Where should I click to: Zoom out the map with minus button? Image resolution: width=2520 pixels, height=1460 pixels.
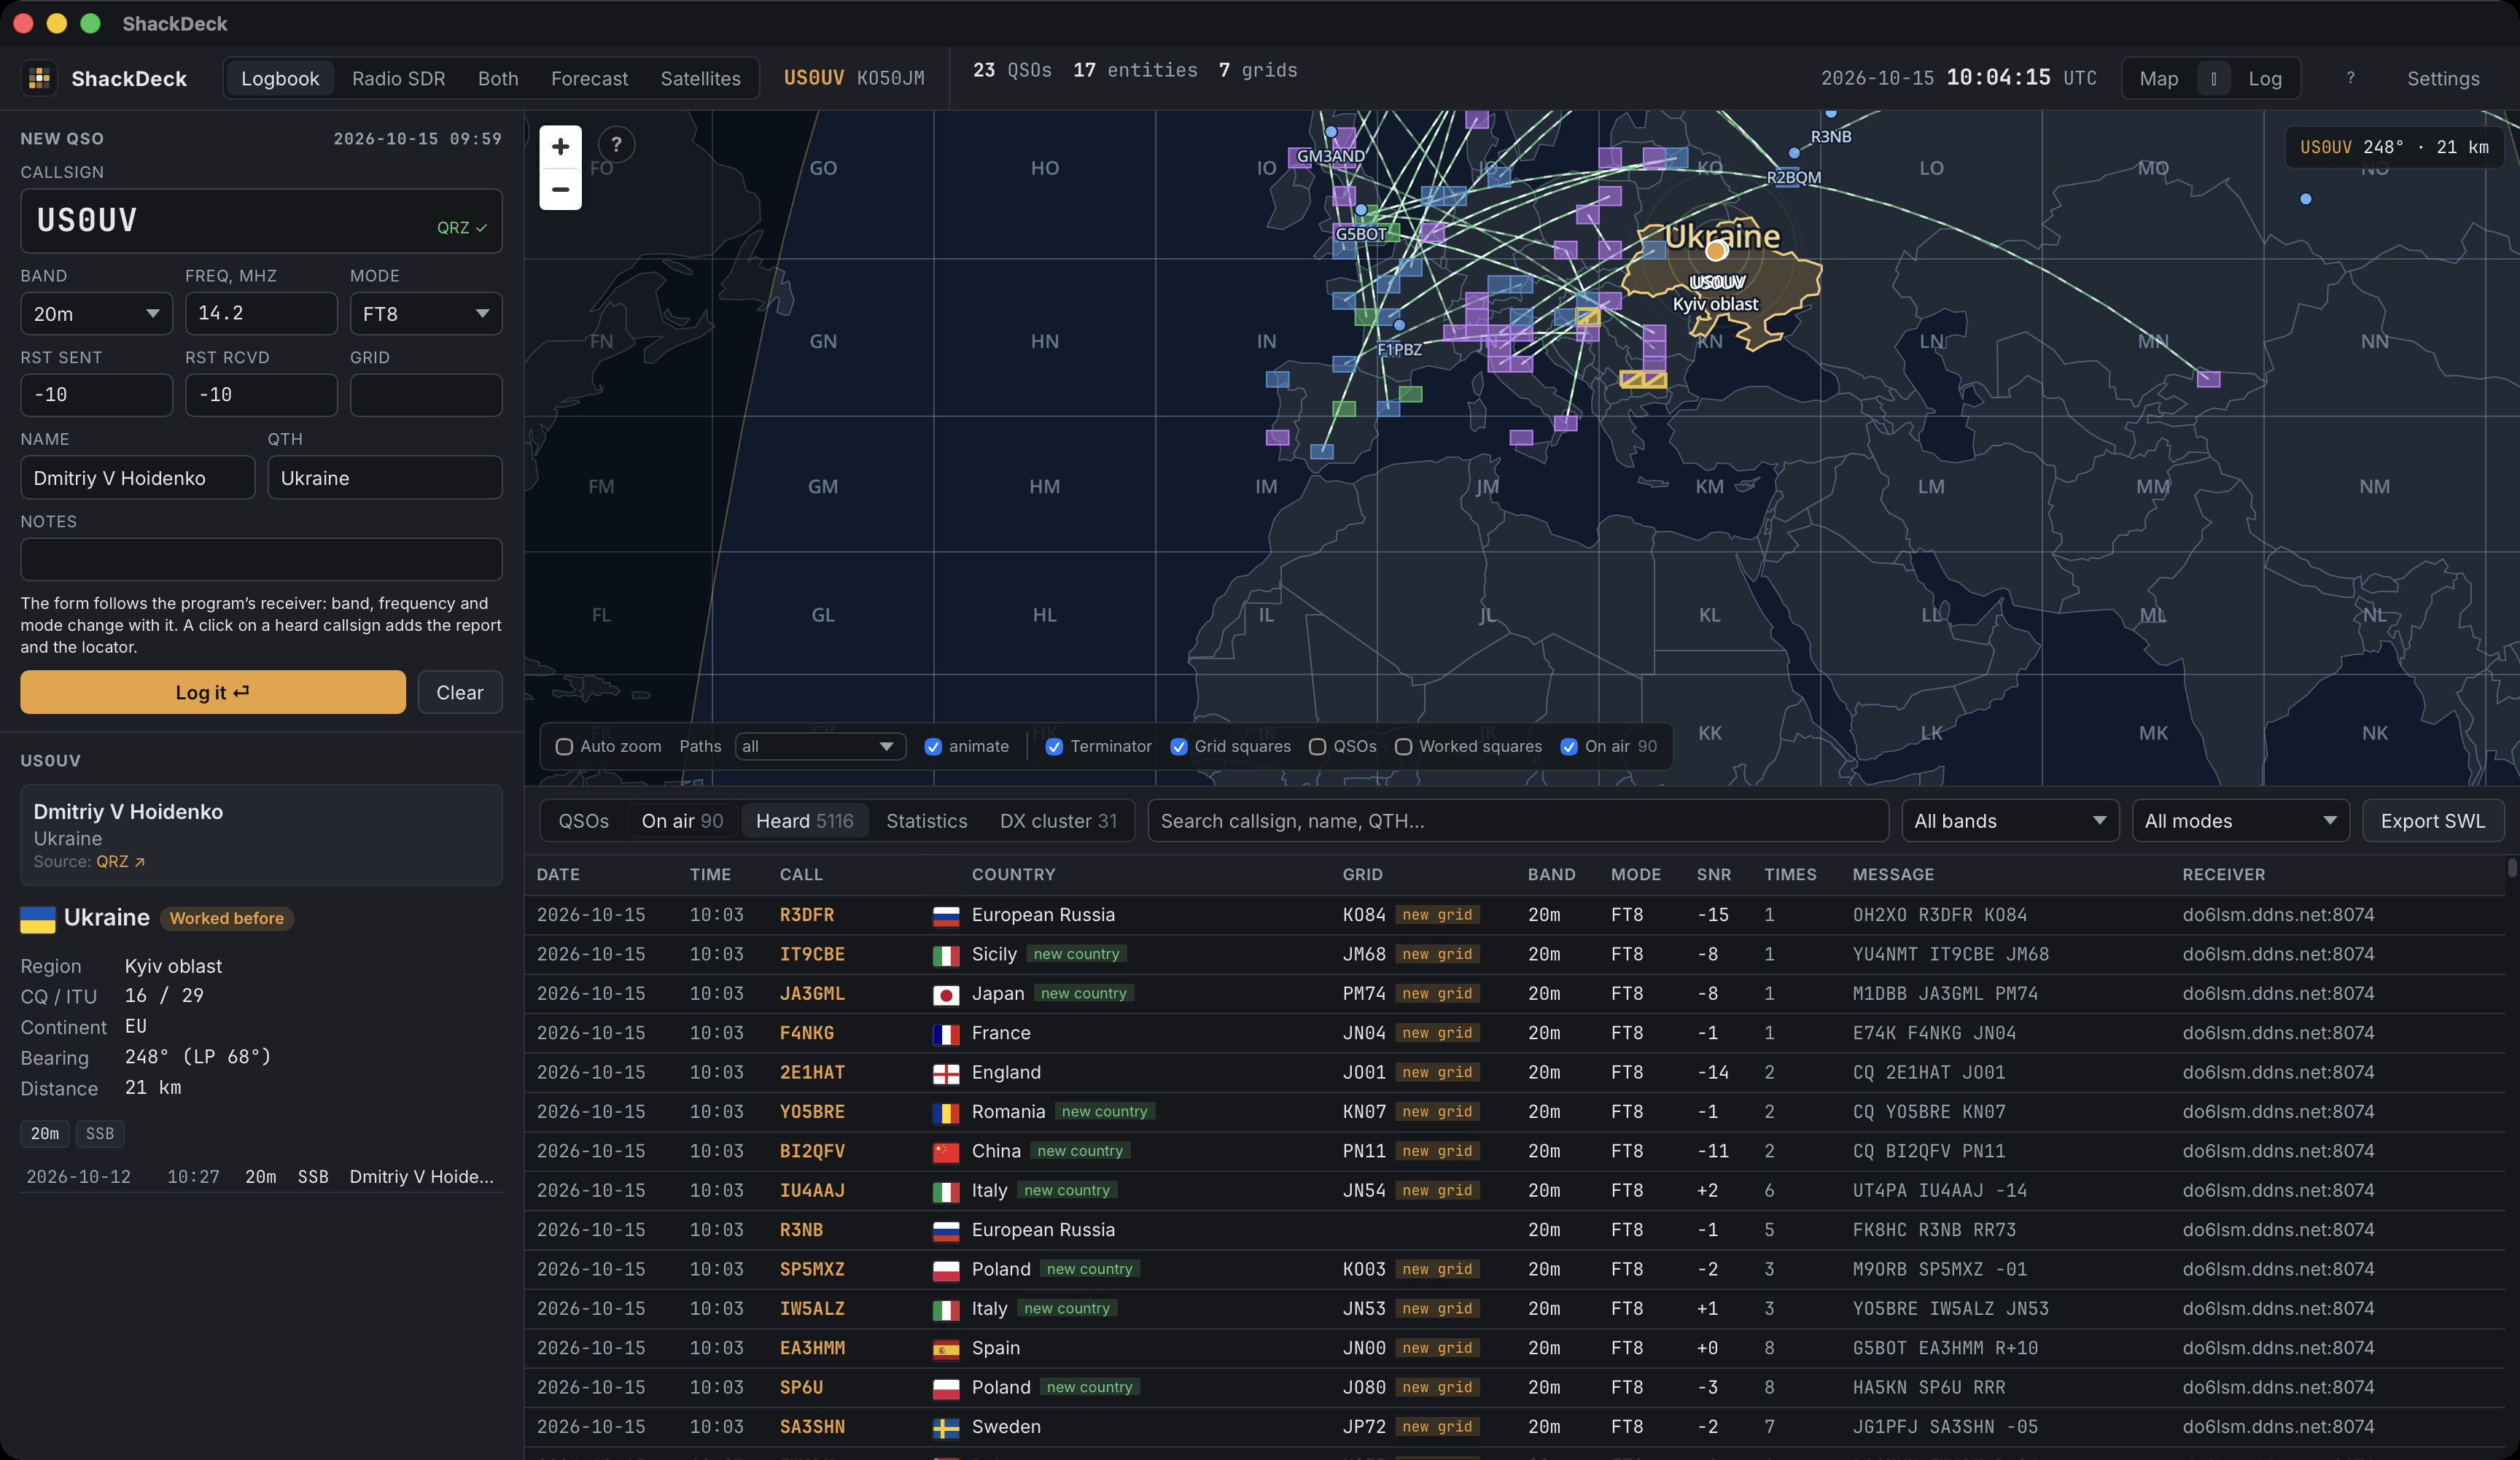click(560, 189)
